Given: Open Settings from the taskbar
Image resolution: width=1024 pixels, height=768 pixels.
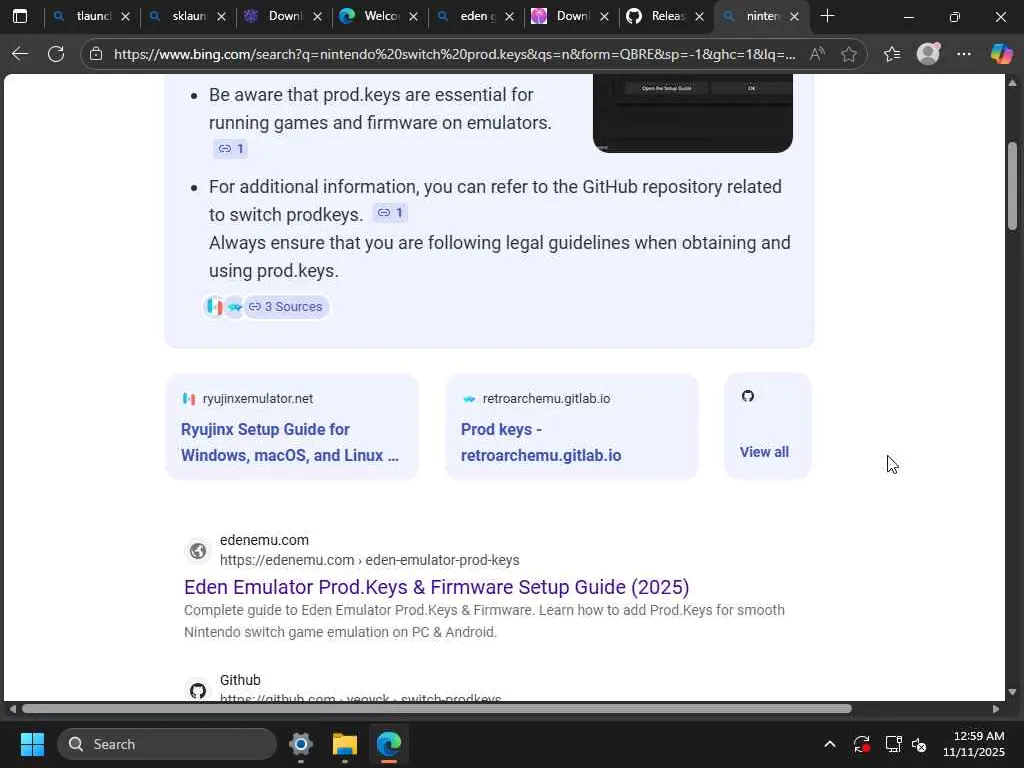Looking at the screenshot, I should click(x=301, y=744).
